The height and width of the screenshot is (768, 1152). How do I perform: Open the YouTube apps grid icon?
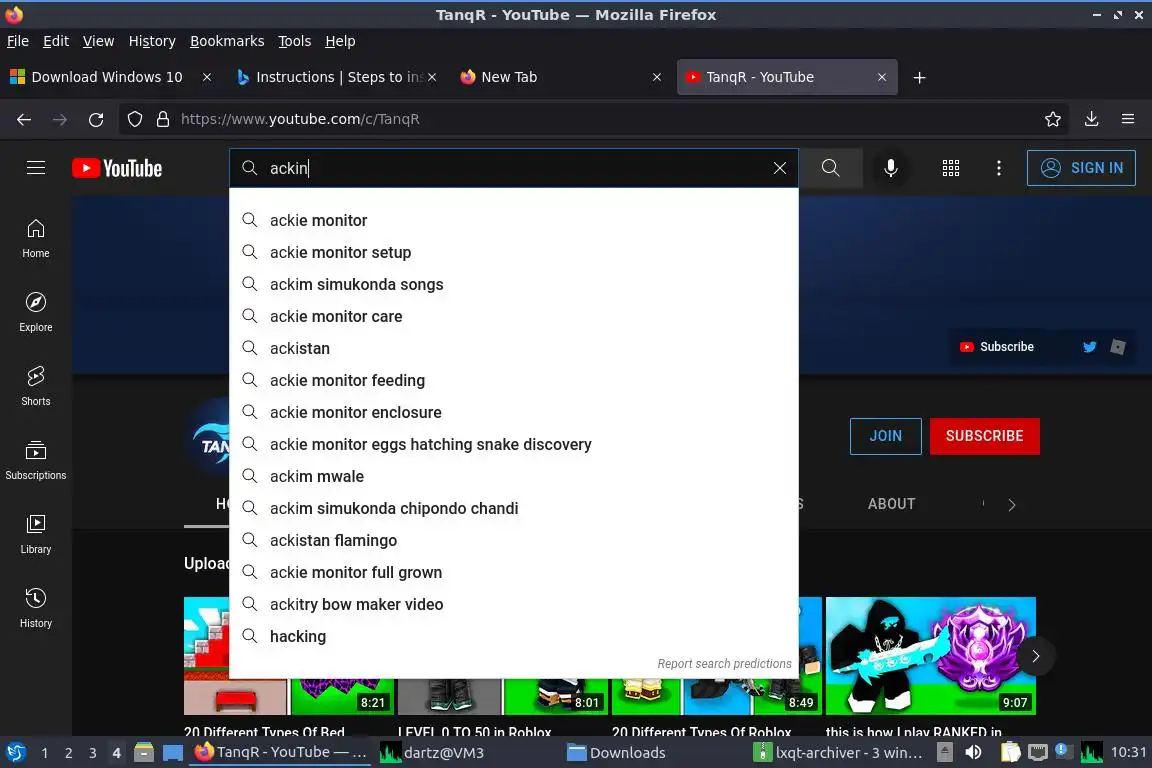point(951,168)
